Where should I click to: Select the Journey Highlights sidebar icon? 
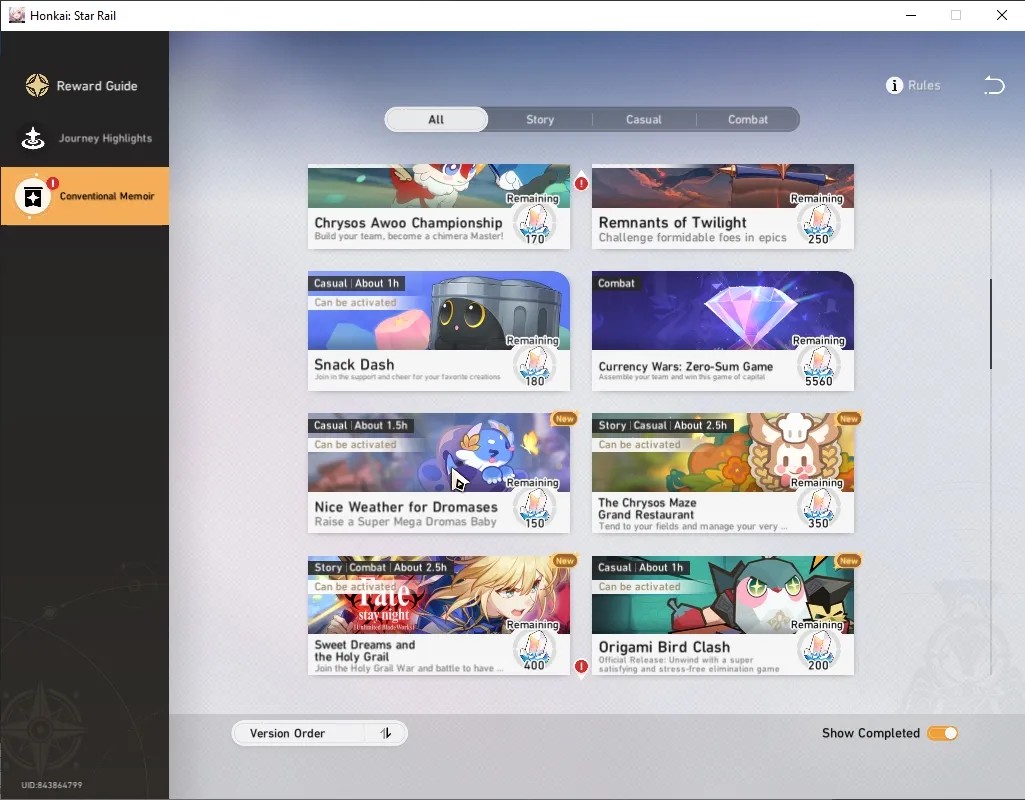point(33,138)
